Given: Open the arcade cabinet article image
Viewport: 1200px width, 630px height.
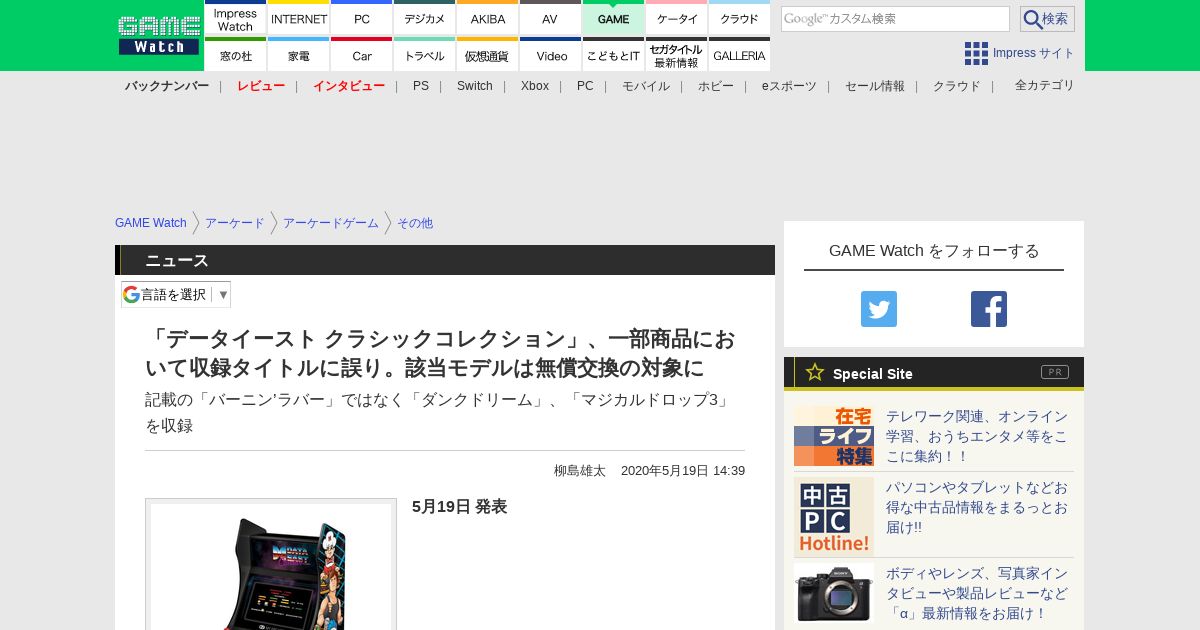Looking at the screenshot, I should [x=271, y=566].
